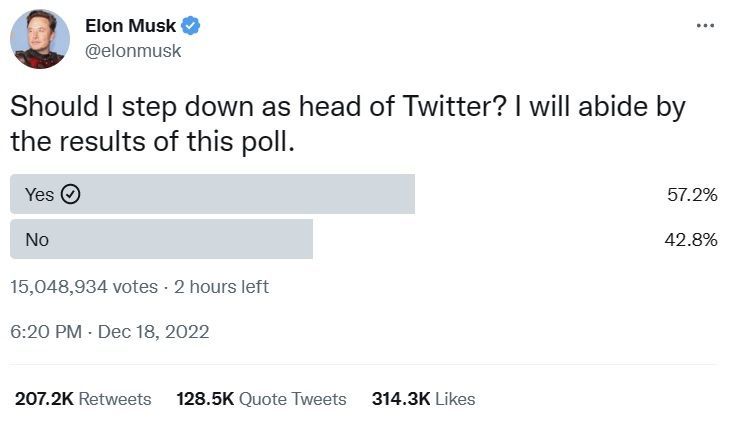Click the 57.2% poll result
The height and width of the screenshot is (428, 730).
click(692, 195)
